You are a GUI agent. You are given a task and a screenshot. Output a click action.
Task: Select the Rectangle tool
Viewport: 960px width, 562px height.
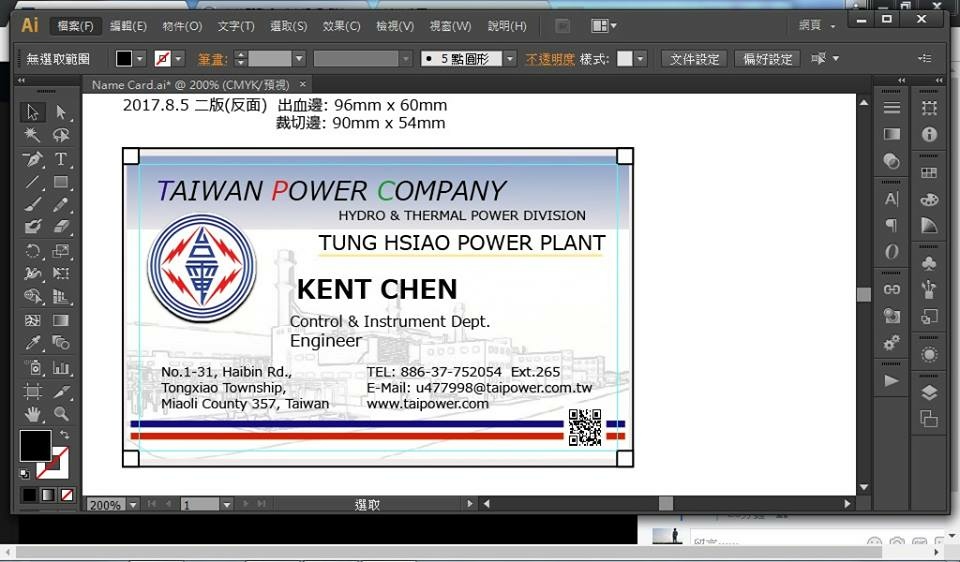(60, 182)
